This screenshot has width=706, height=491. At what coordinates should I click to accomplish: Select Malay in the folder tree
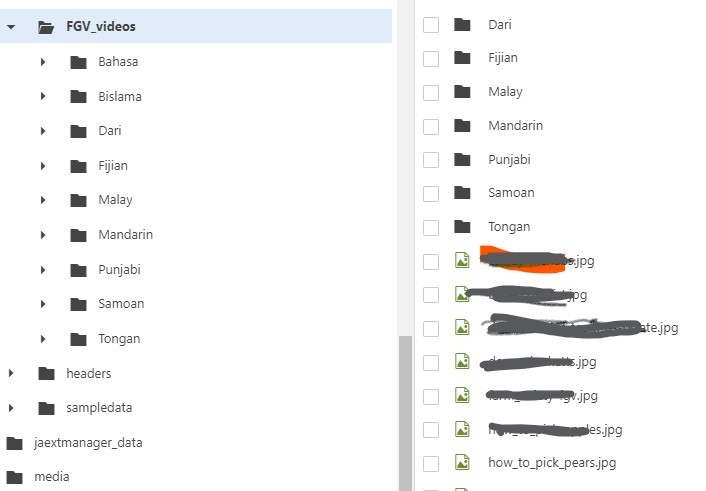pos(115,200)
